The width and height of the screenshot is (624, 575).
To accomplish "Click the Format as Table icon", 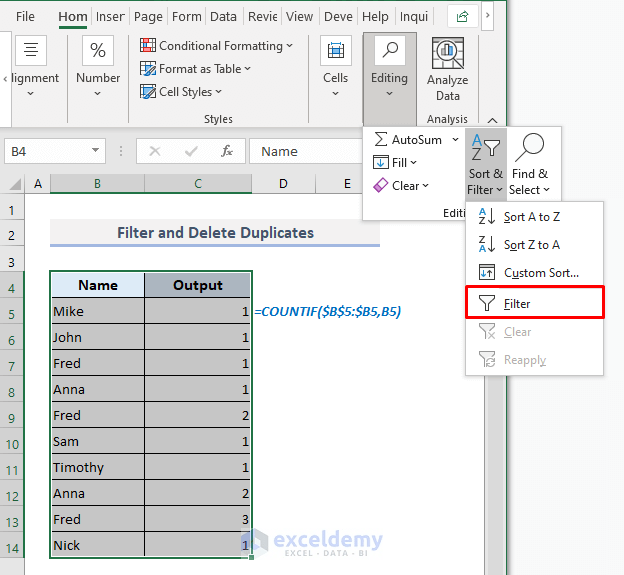I will point(148,68).
